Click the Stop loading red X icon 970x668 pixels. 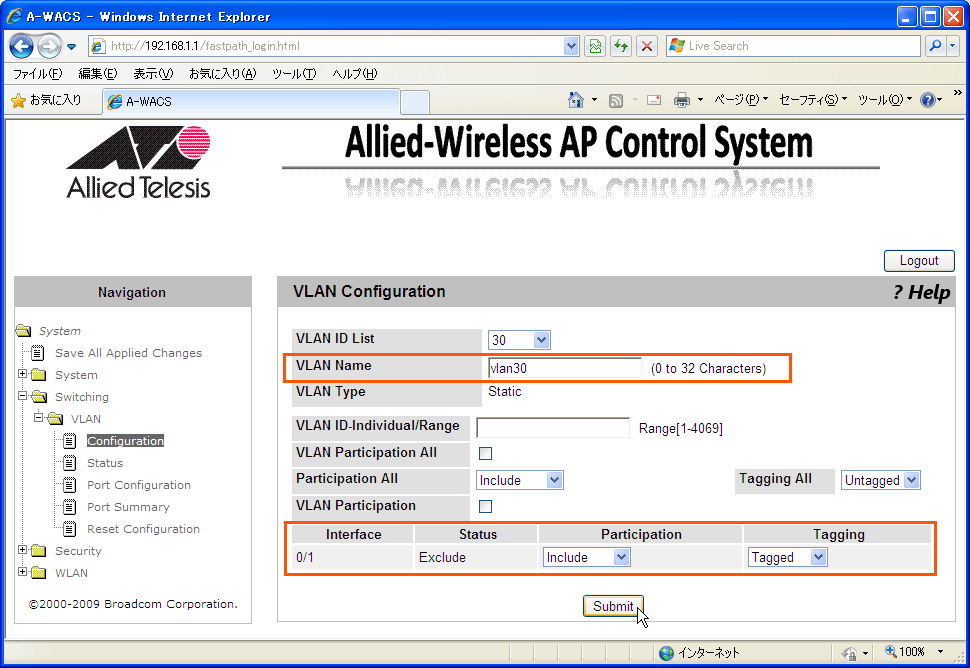click(647, 46)
